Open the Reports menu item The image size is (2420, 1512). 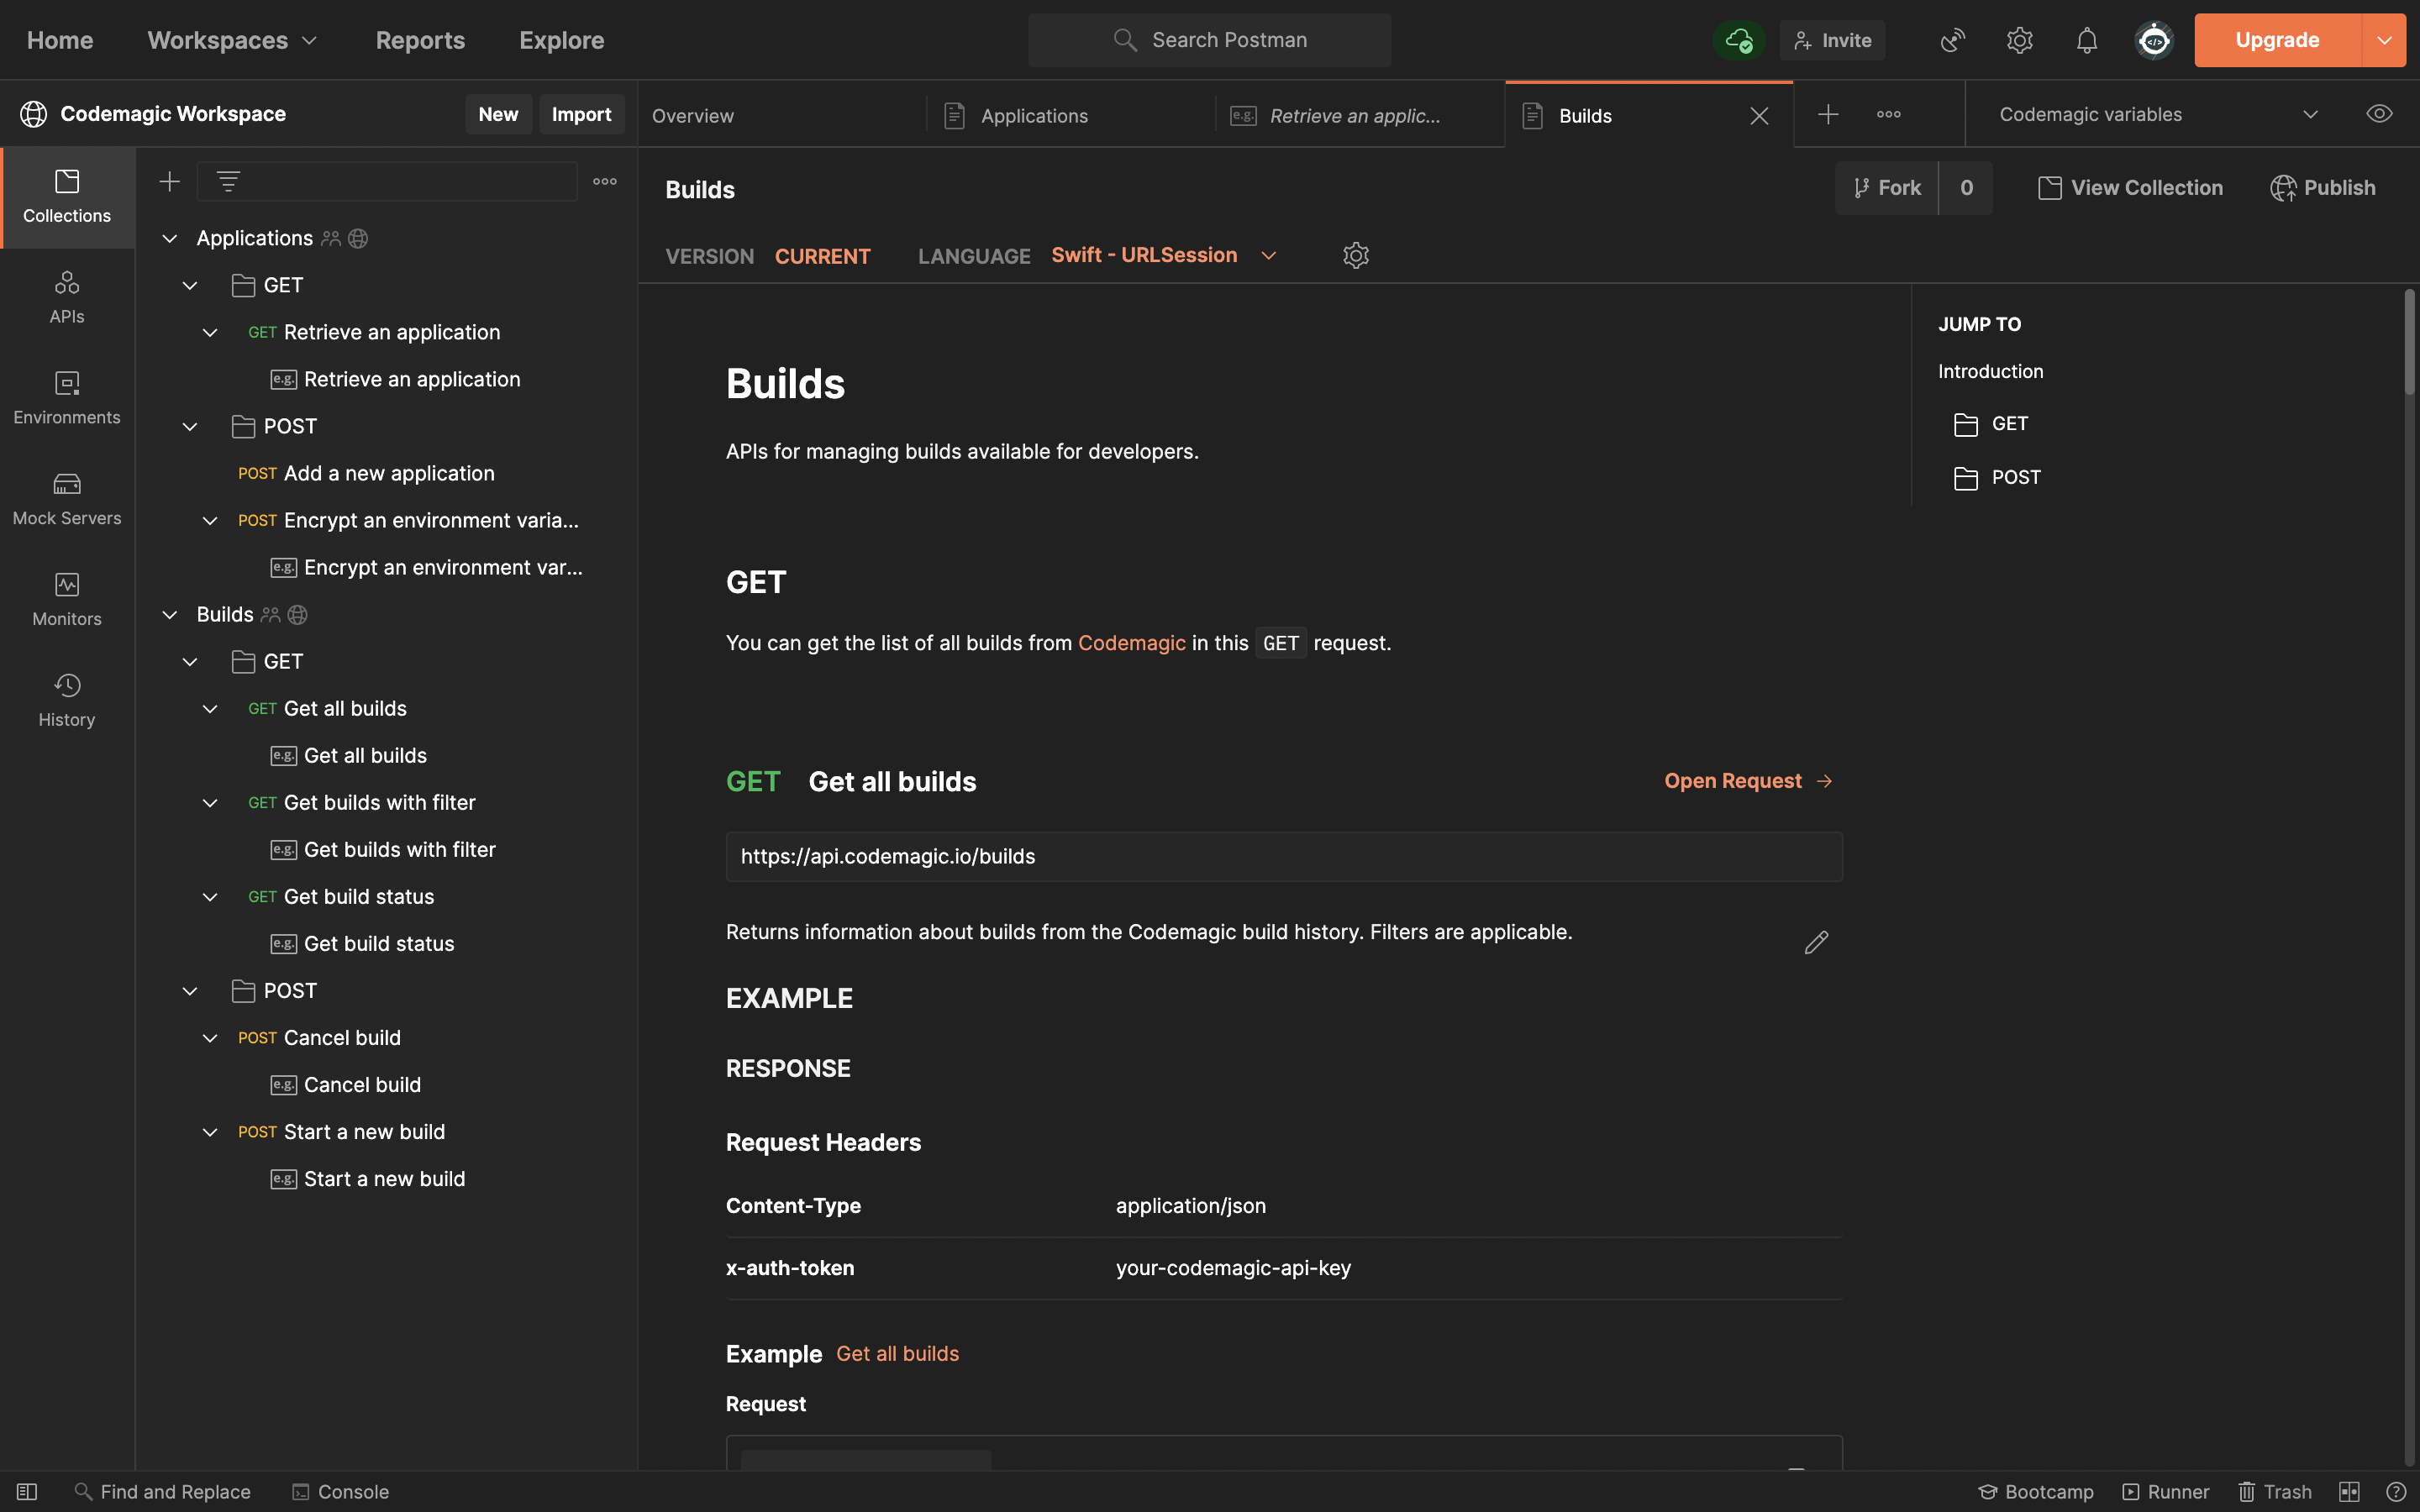pyautogui.click(x=420, y=40)
